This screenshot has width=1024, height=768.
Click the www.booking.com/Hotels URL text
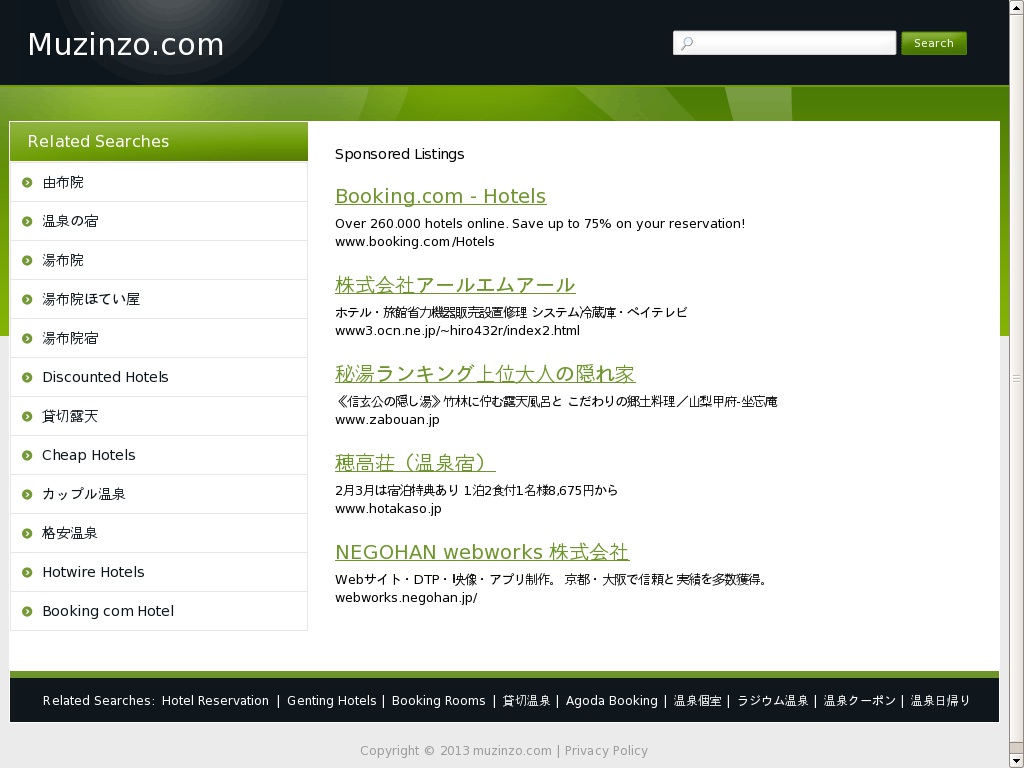point(415,242)
